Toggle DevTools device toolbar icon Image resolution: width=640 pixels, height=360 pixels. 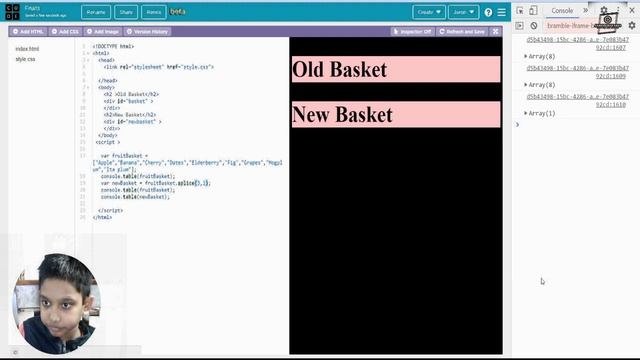(x=533, y=11)
